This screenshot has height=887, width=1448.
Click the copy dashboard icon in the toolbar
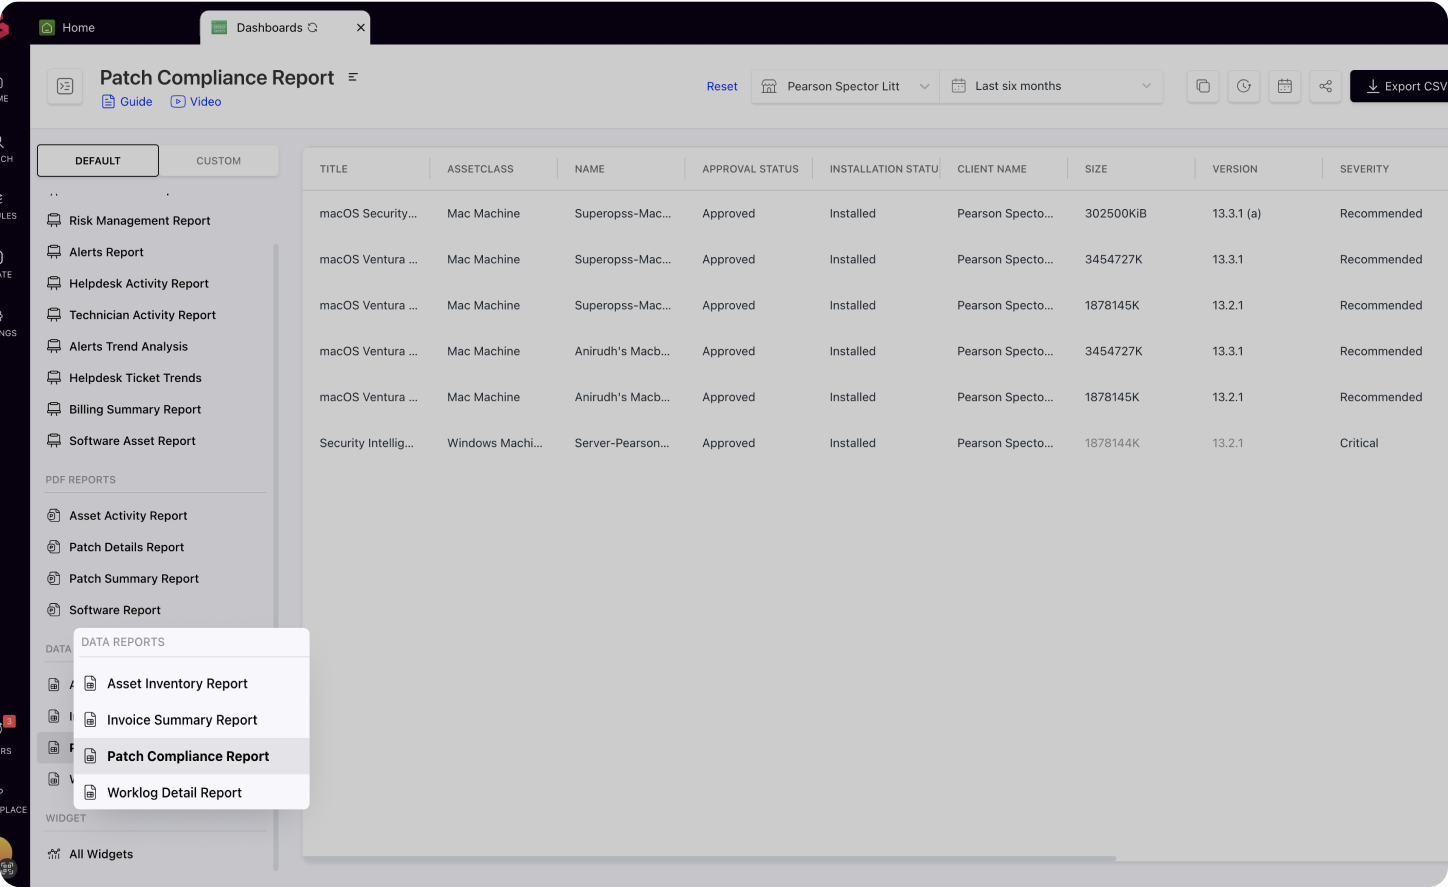pos(1203,87)
